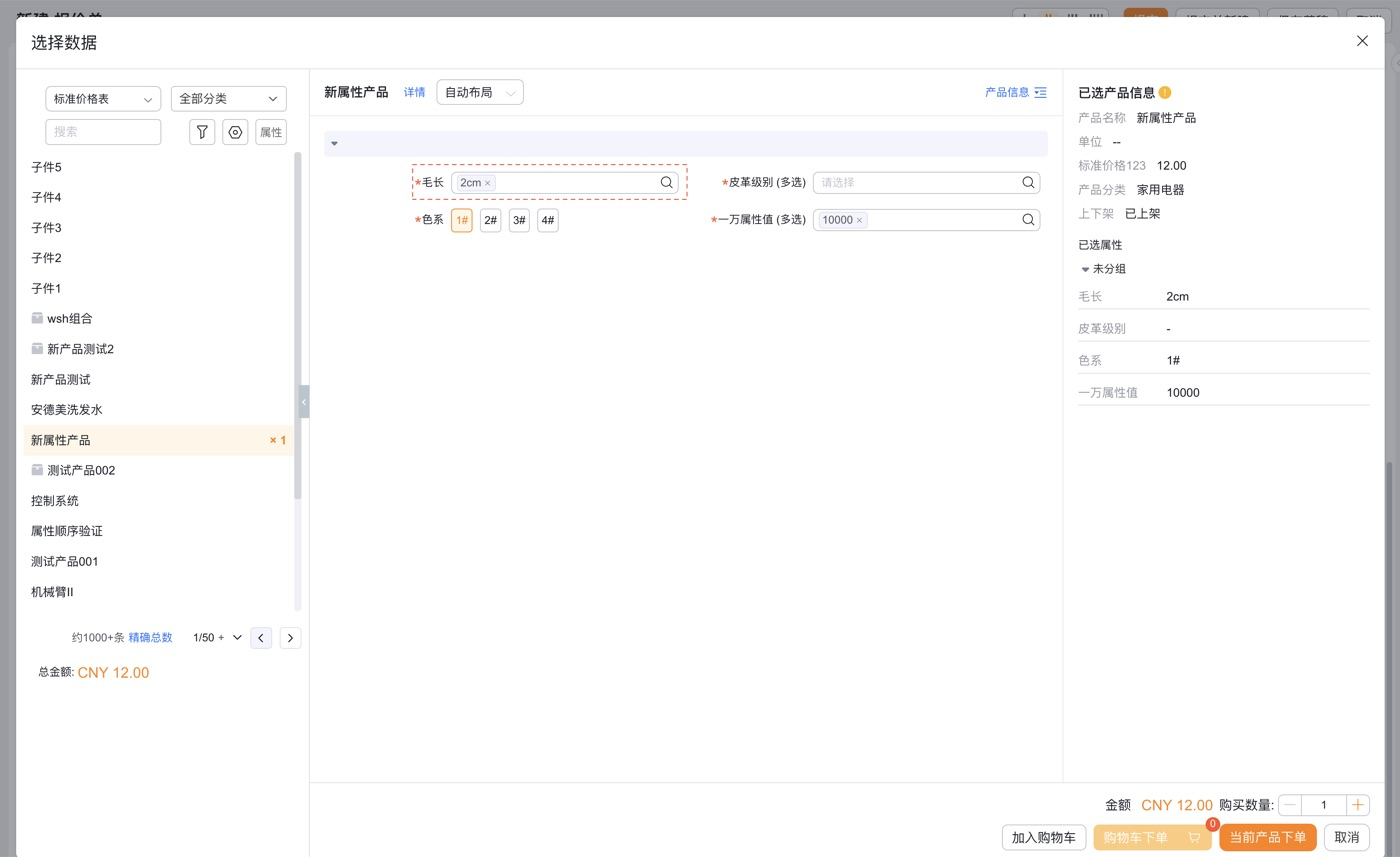Click the 毛长 tag input area
The height and width of the screenshot is (857, 1400).
pyautogui.click(x=565, y=183)
